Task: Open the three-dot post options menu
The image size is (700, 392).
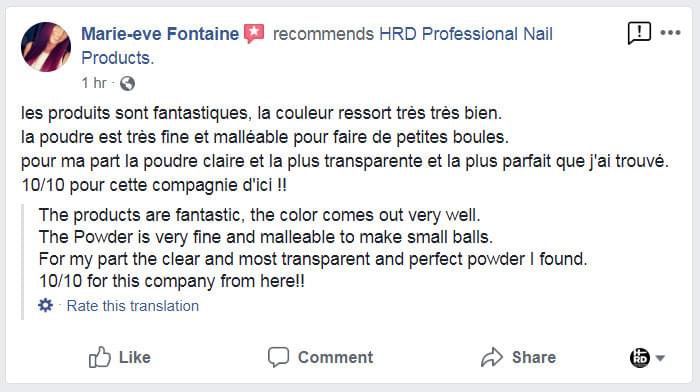Action: [x=671, y=33]
